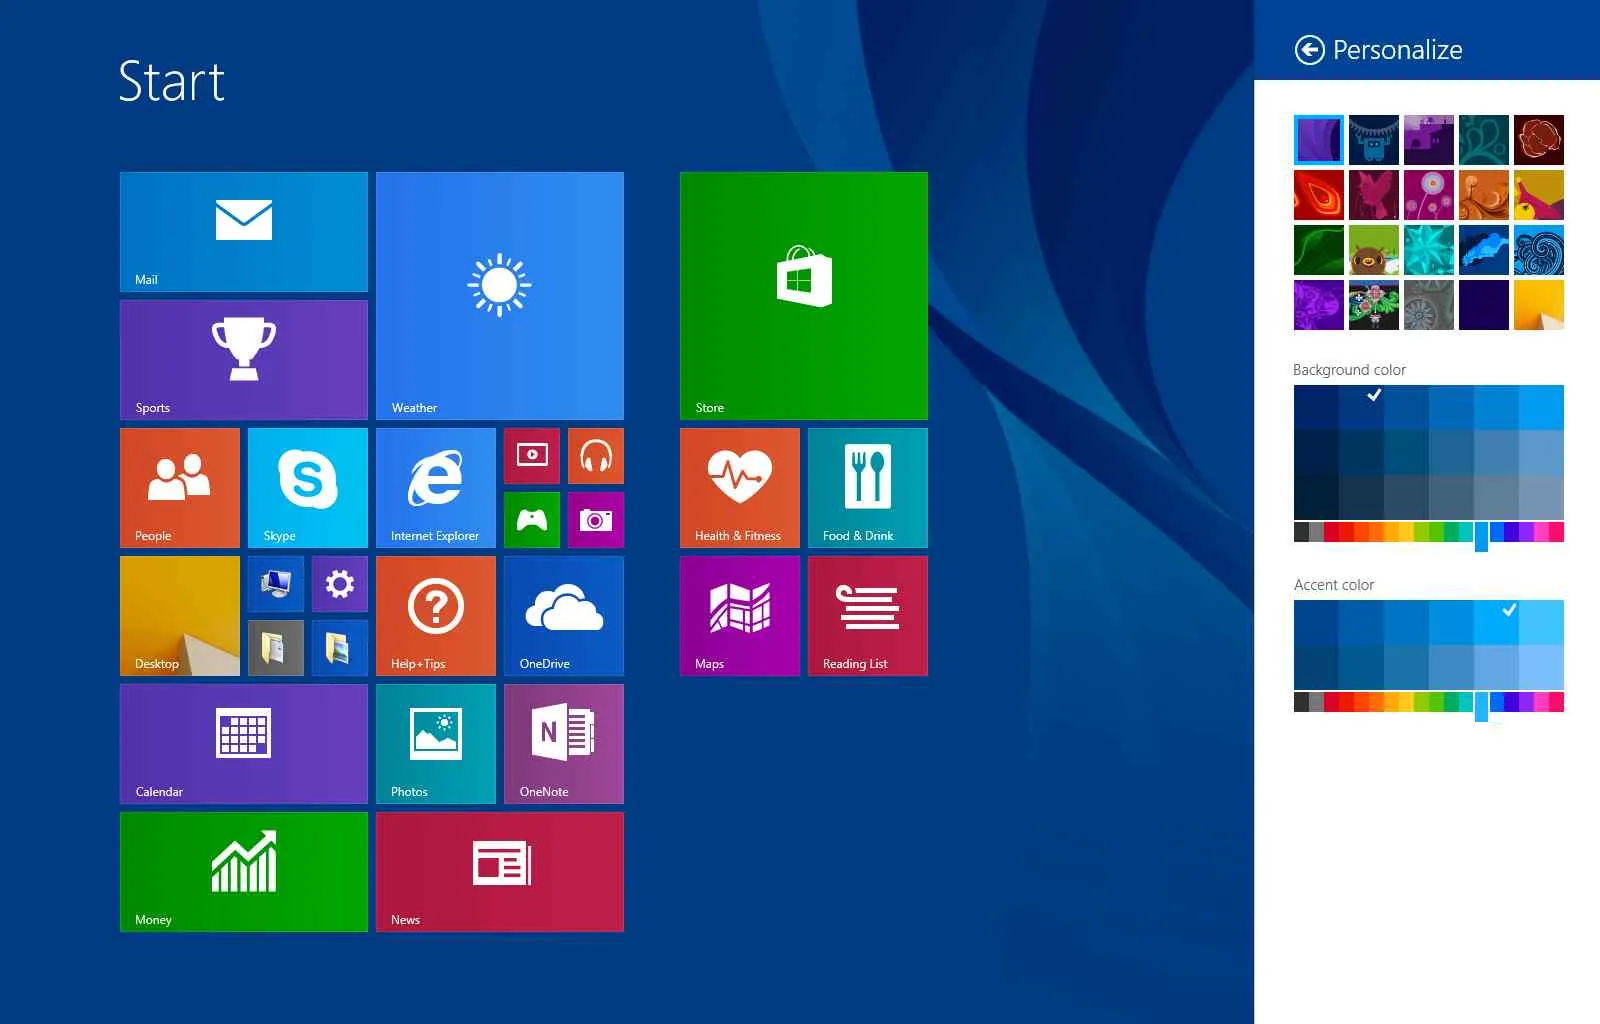Viewport: 1600px width, 1024px height.
Task: Open the Mail tile
Action: pos(244,232)
